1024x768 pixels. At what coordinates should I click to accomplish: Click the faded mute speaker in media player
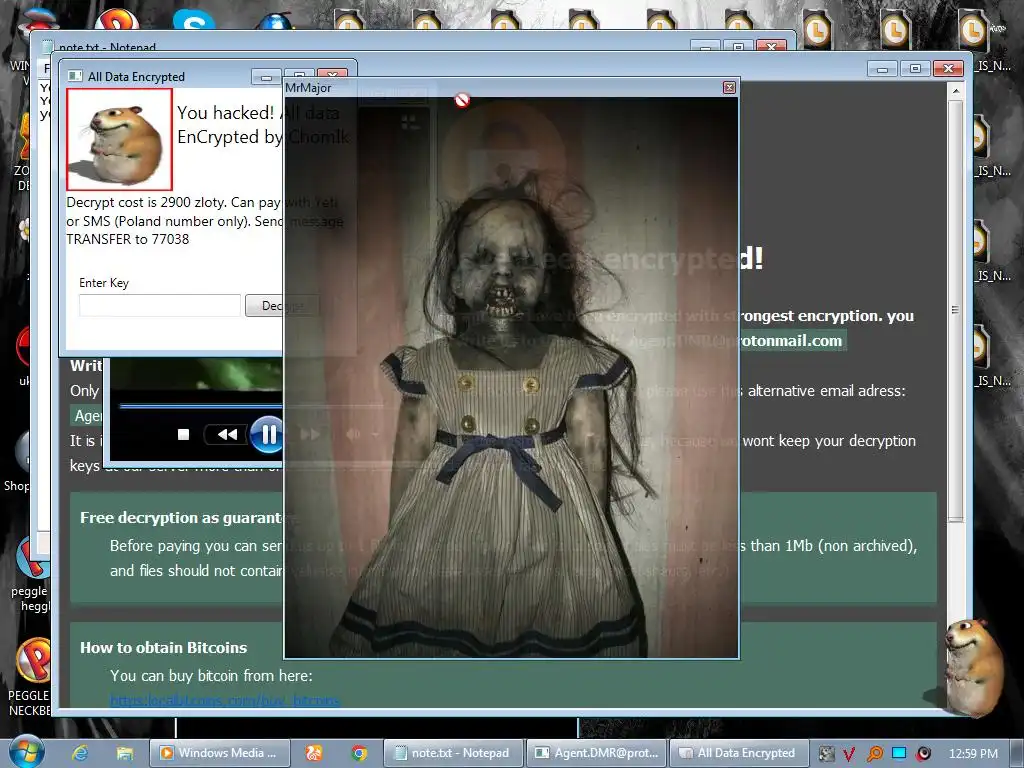click(353, 434)
